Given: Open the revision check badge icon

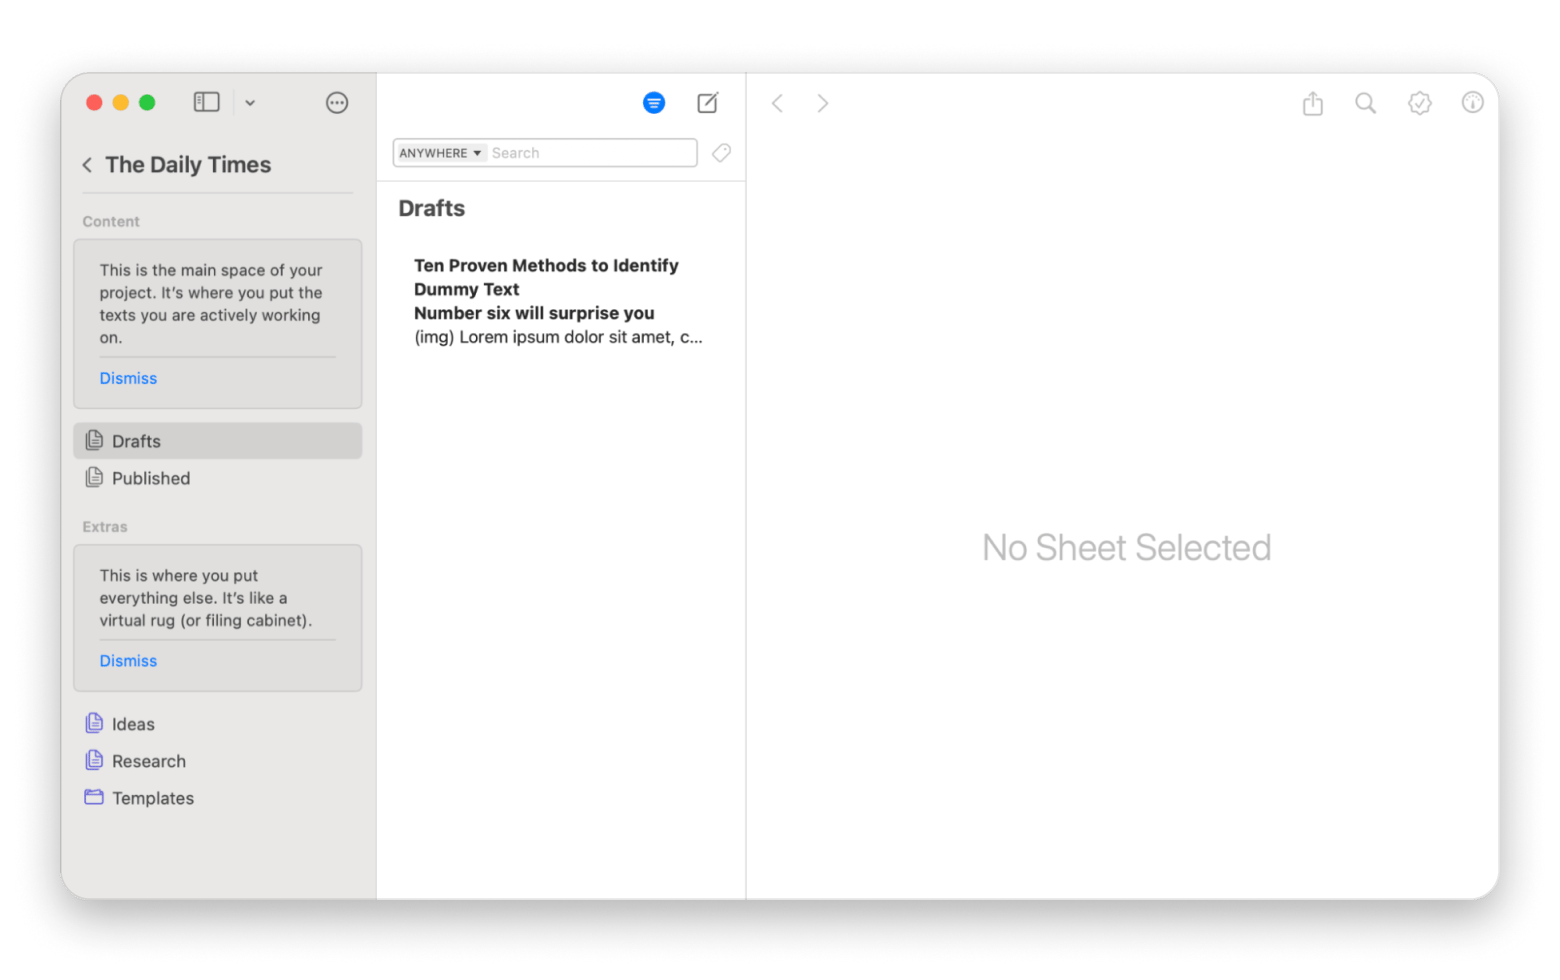Looking at the screenshot, I should [x=1419, y=104].
